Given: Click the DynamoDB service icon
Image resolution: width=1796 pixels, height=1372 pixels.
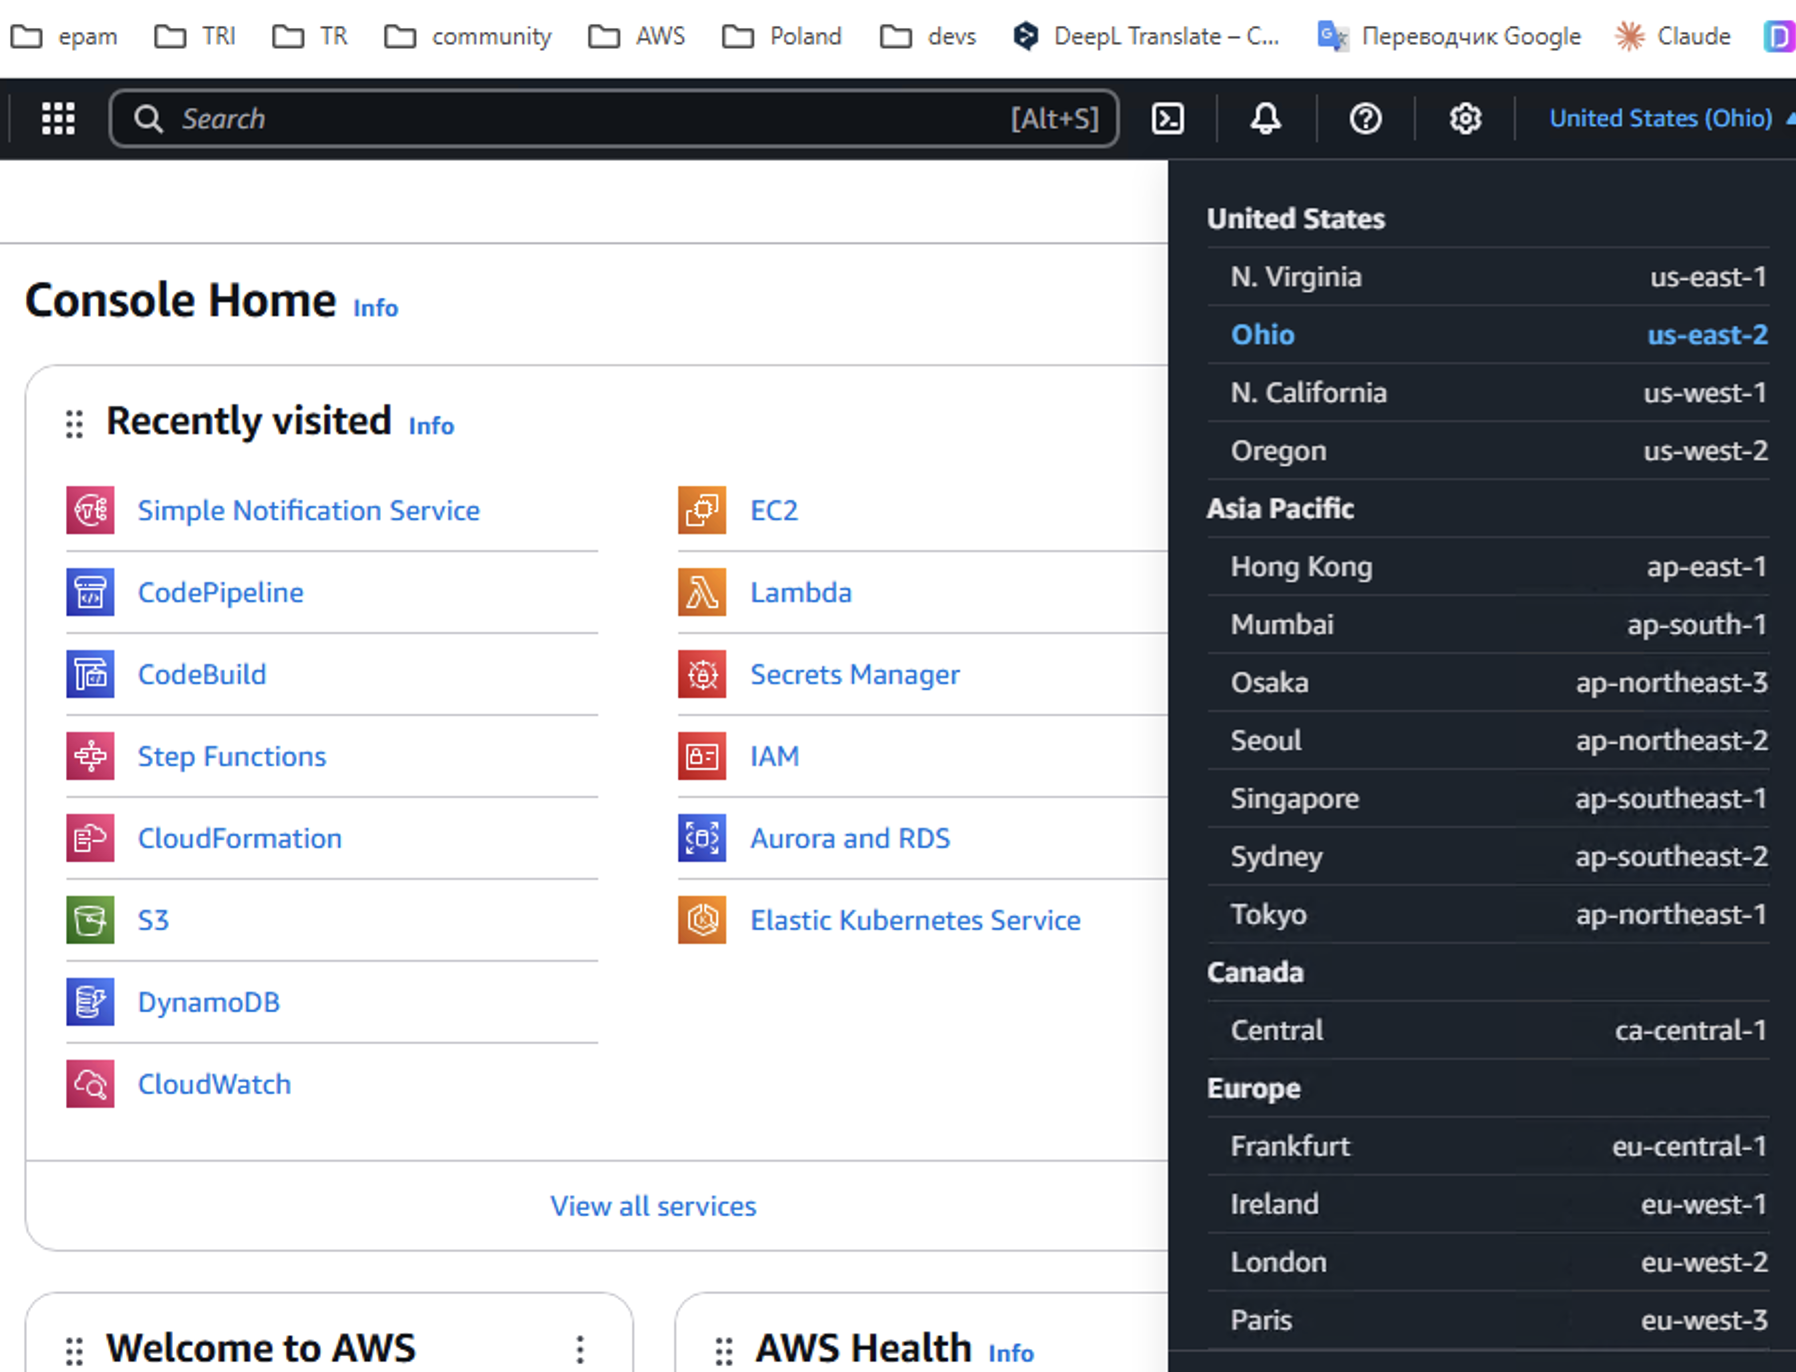Looking at the screenshot, I should click(x=90, y=1002).
